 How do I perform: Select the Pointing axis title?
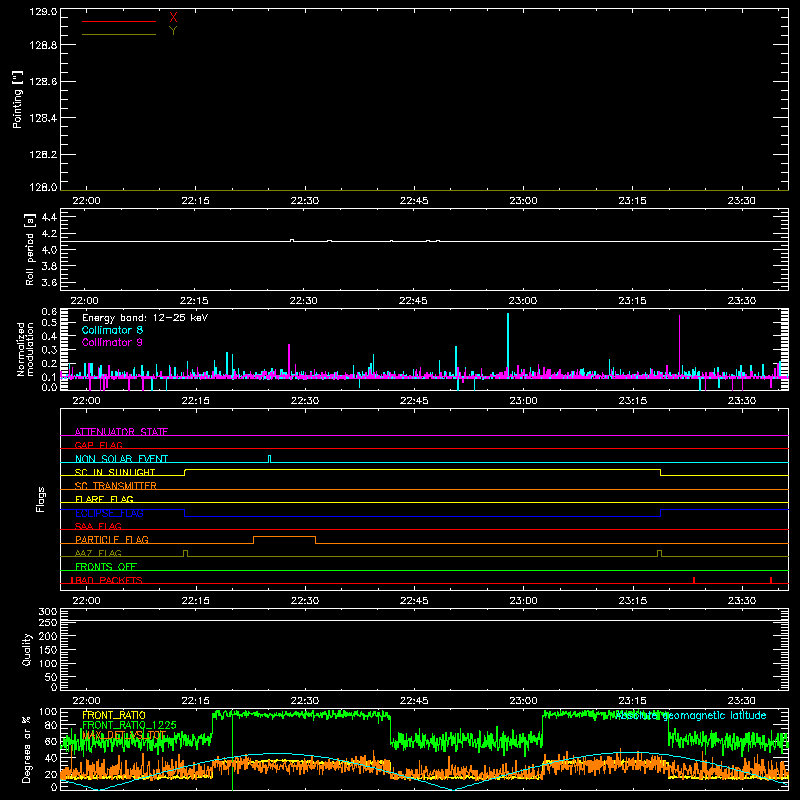pyautogui.click(x=17, y=99)
